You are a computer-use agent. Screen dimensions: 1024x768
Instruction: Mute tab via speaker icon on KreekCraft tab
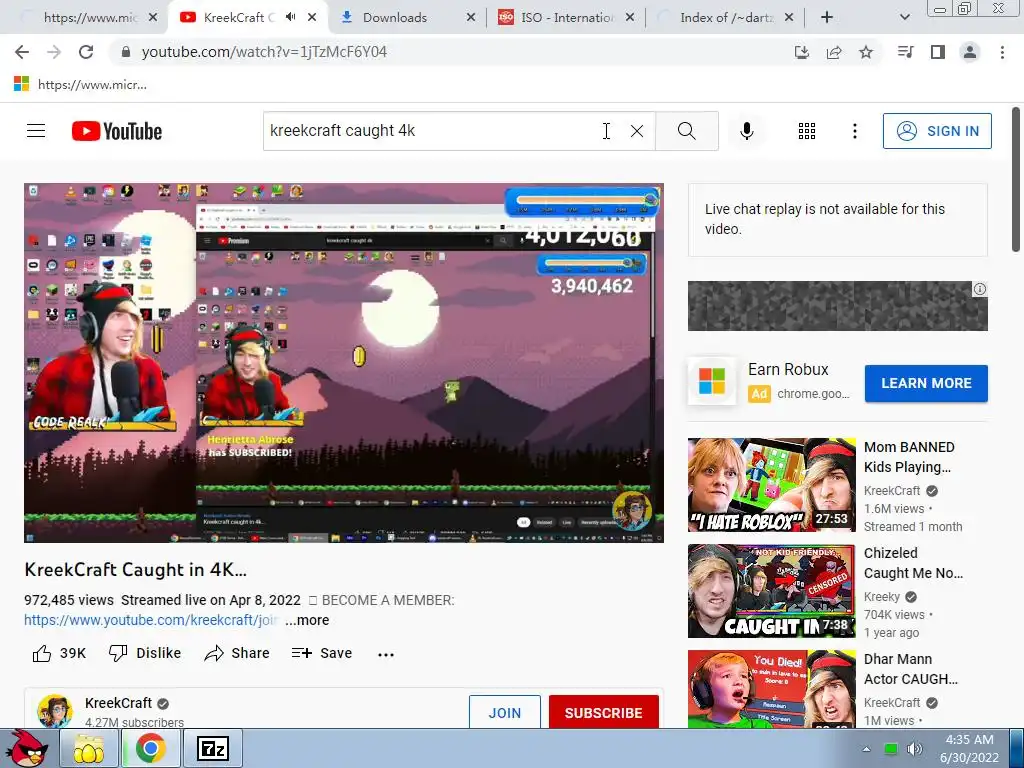(x=291, y=17)
